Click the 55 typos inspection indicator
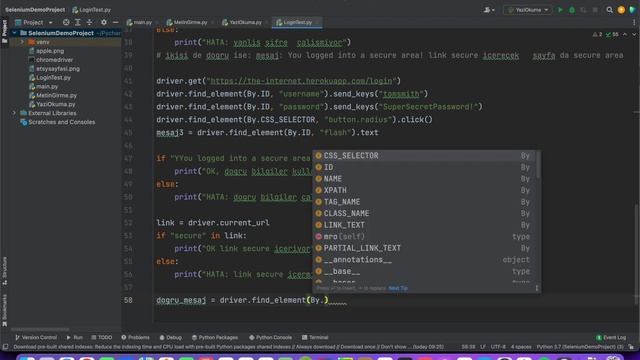This screenshot has height=360, width=640. coord(612,35)
